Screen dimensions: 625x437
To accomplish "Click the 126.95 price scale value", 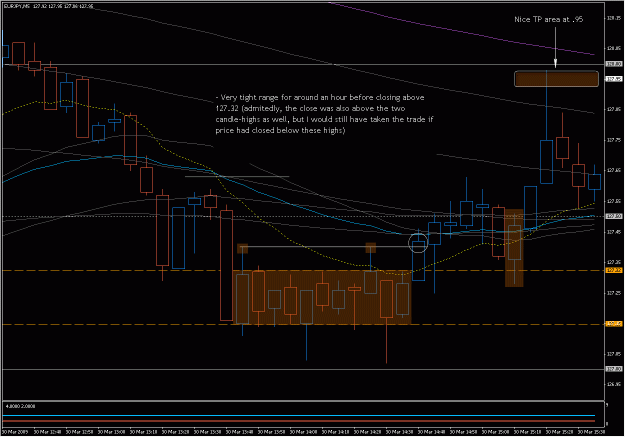I will coord(614,384).
